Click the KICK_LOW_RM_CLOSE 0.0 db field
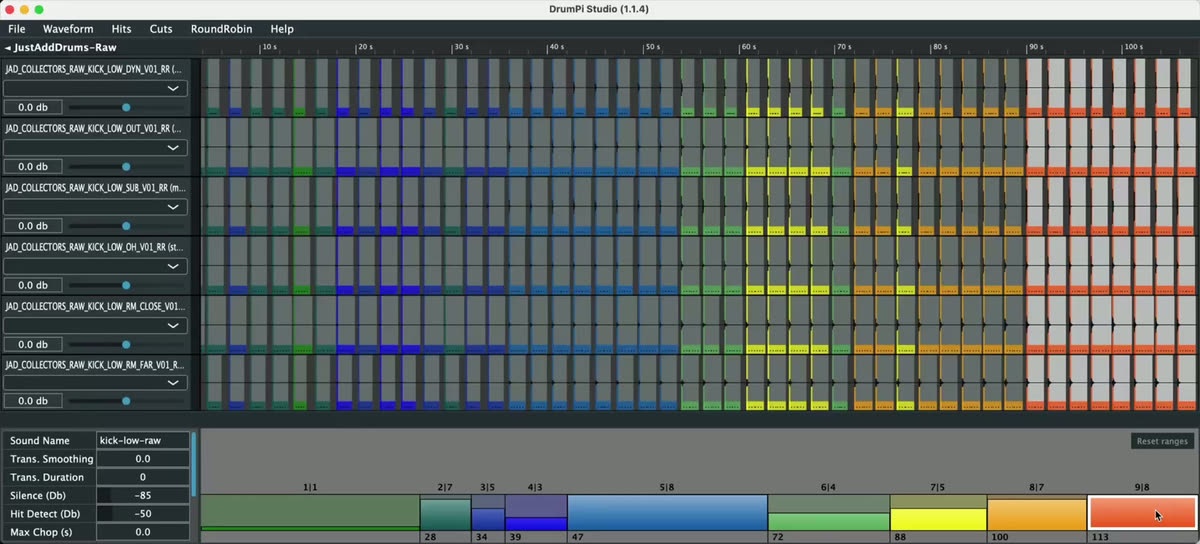The width and height of the screenshot is (1200, 544). click(x=33, y=344)
